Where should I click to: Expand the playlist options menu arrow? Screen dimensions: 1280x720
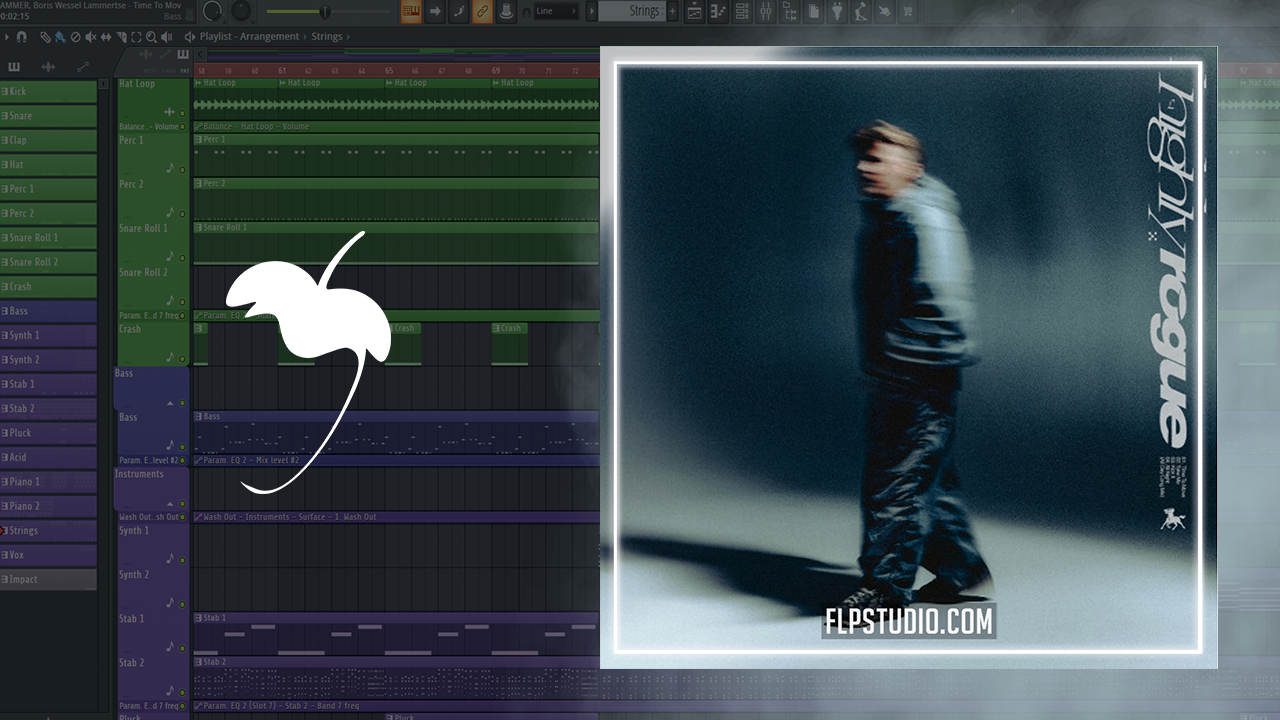(x=7, y=37)
